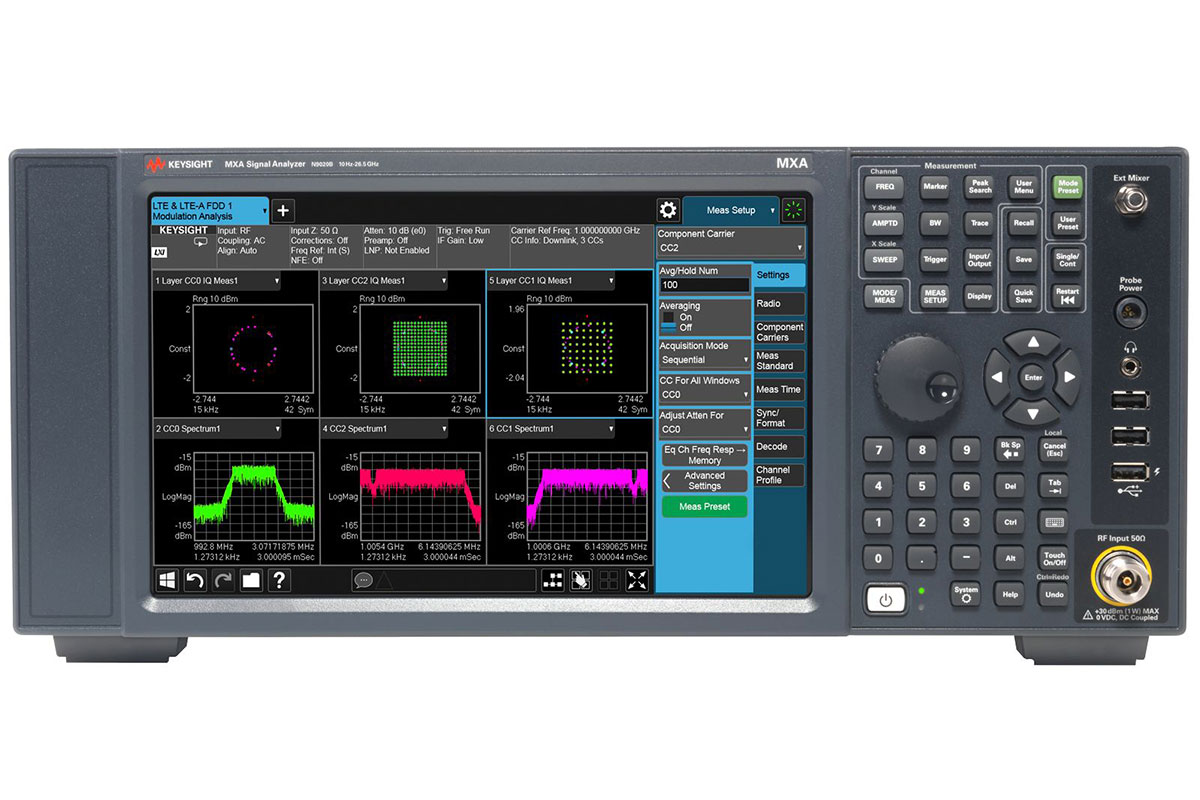
Task: Hit the AMPTD Y Scale key
Action: (884, 223)
